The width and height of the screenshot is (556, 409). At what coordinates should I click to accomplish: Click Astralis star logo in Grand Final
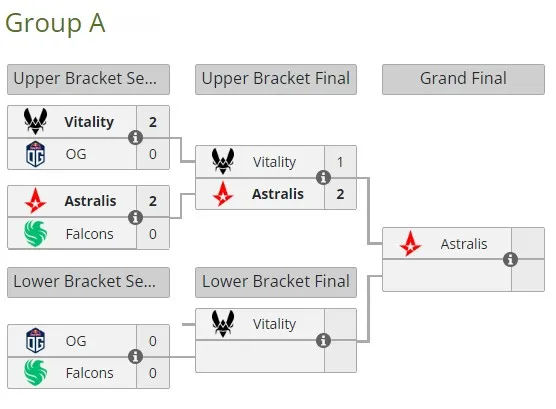(410, 244)
